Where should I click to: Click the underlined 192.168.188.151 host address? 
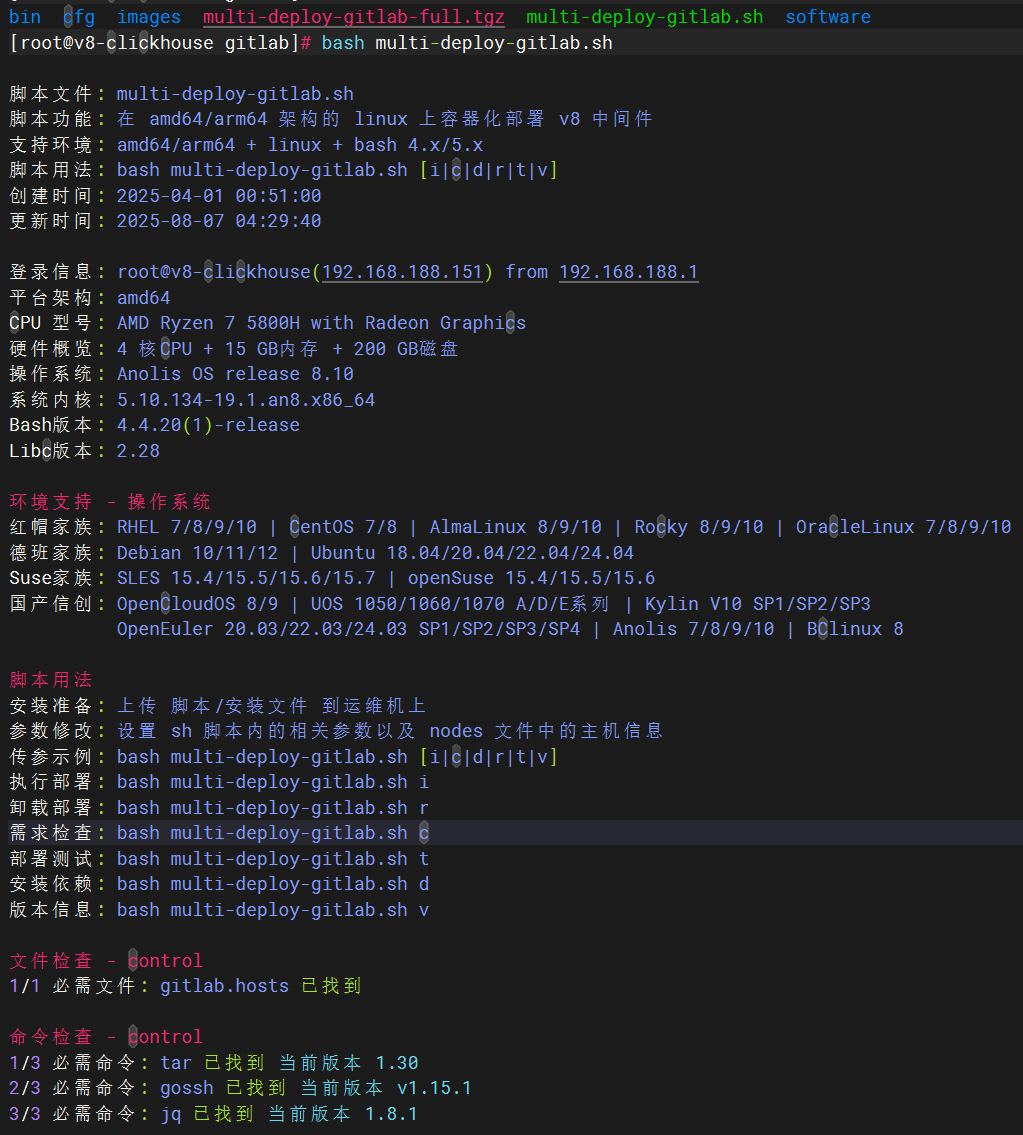pos(403,272)
